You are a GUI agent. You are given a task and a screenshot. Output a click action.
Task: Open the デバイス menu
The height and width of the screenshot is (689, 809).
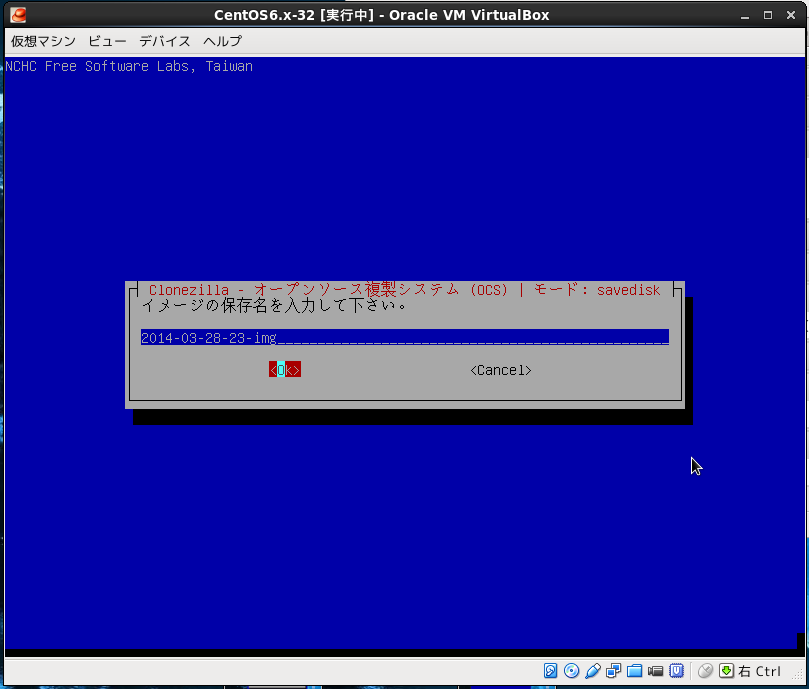[x=165, y=41]
